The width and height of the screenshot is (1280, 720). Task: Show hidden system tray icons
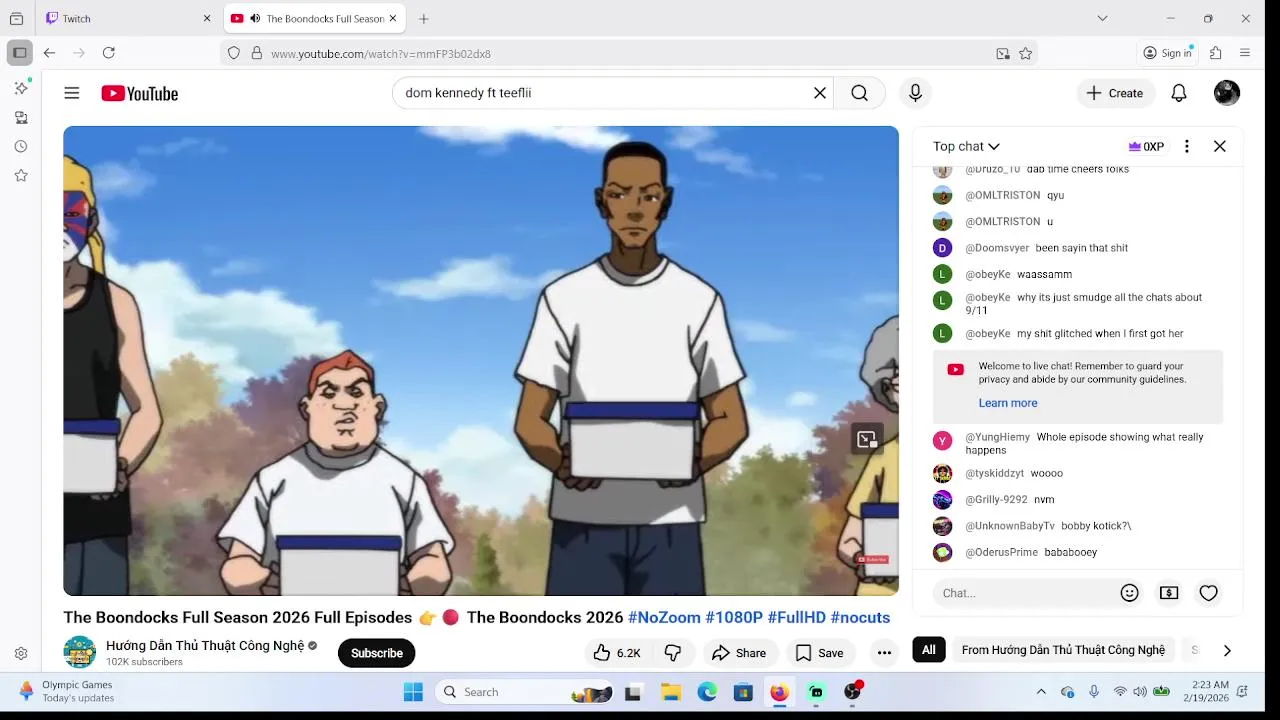pos(1041,692)
